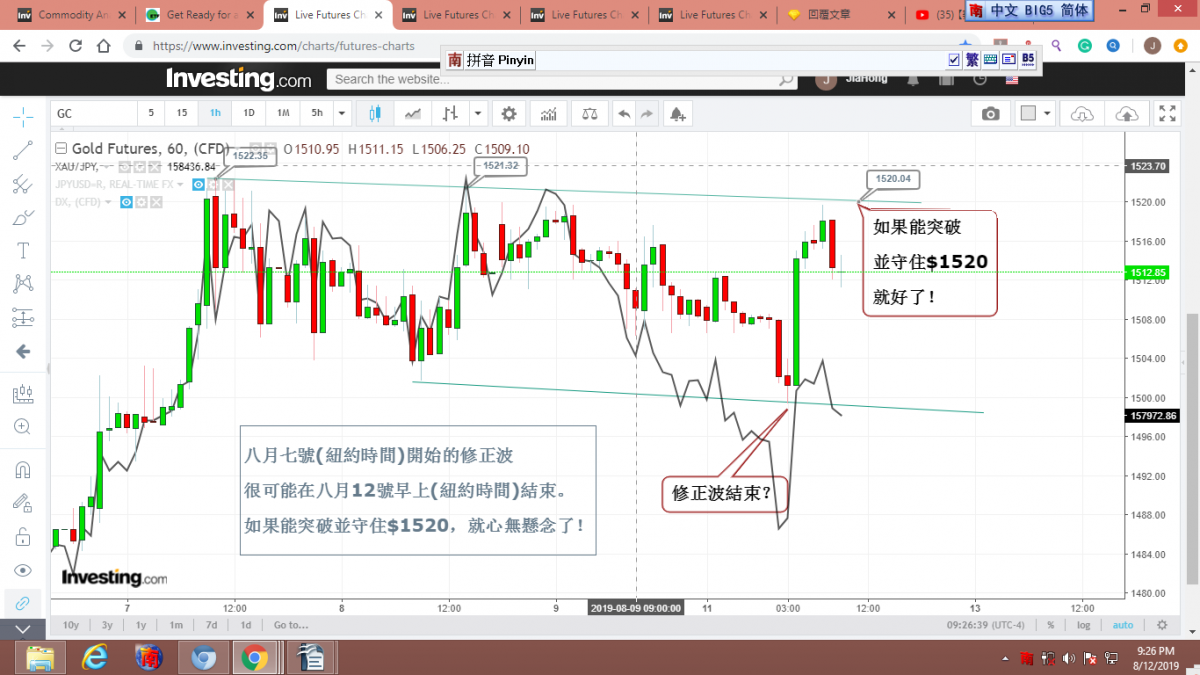
Task: Take a chart snapshot with camera
Action: pyautogui.click(x=990, y=113)
